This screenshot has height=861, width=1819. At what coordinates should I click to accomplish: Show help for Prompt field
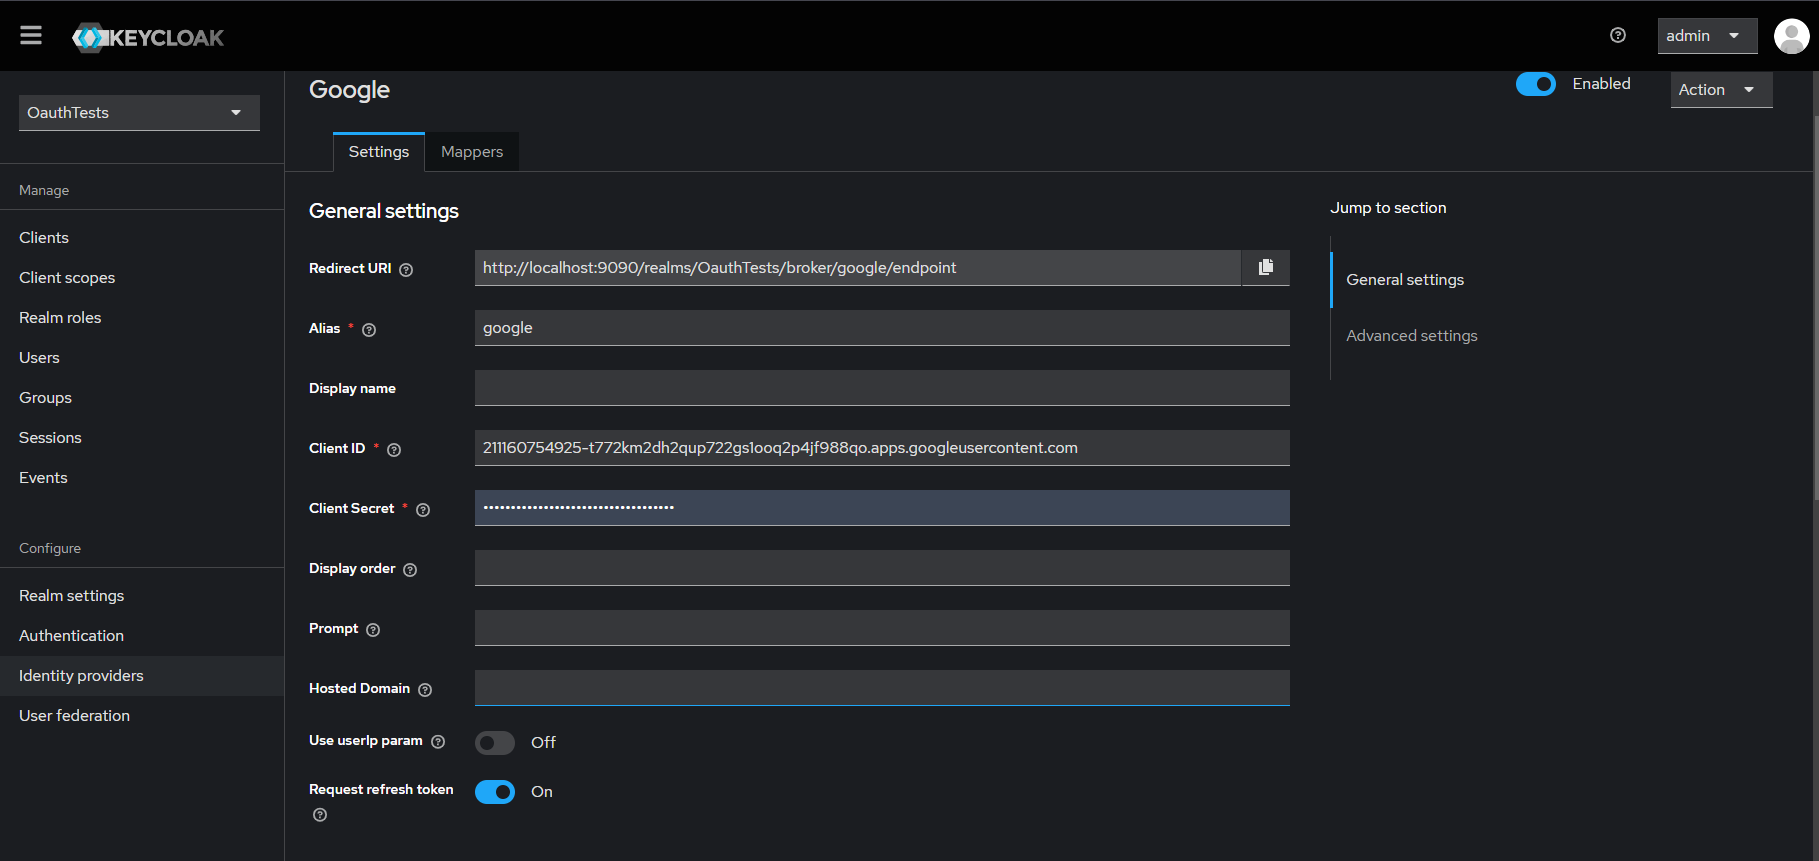(x=373, y=630)
